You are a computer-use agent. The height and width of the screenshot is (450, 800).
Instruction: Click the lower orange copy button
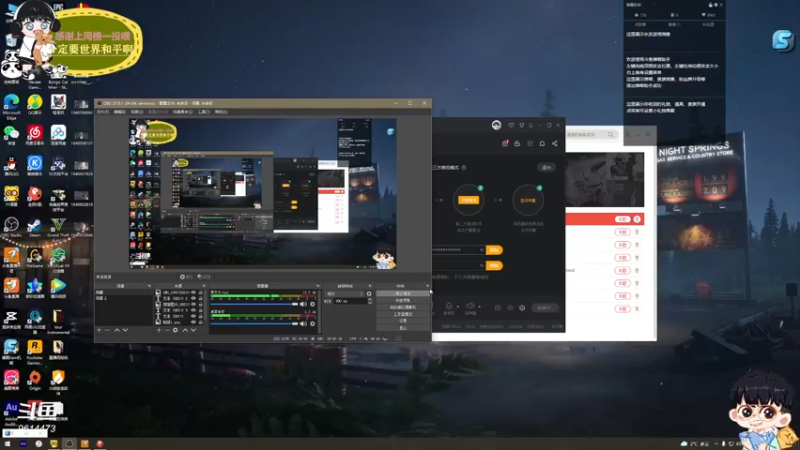coord(494,265)
